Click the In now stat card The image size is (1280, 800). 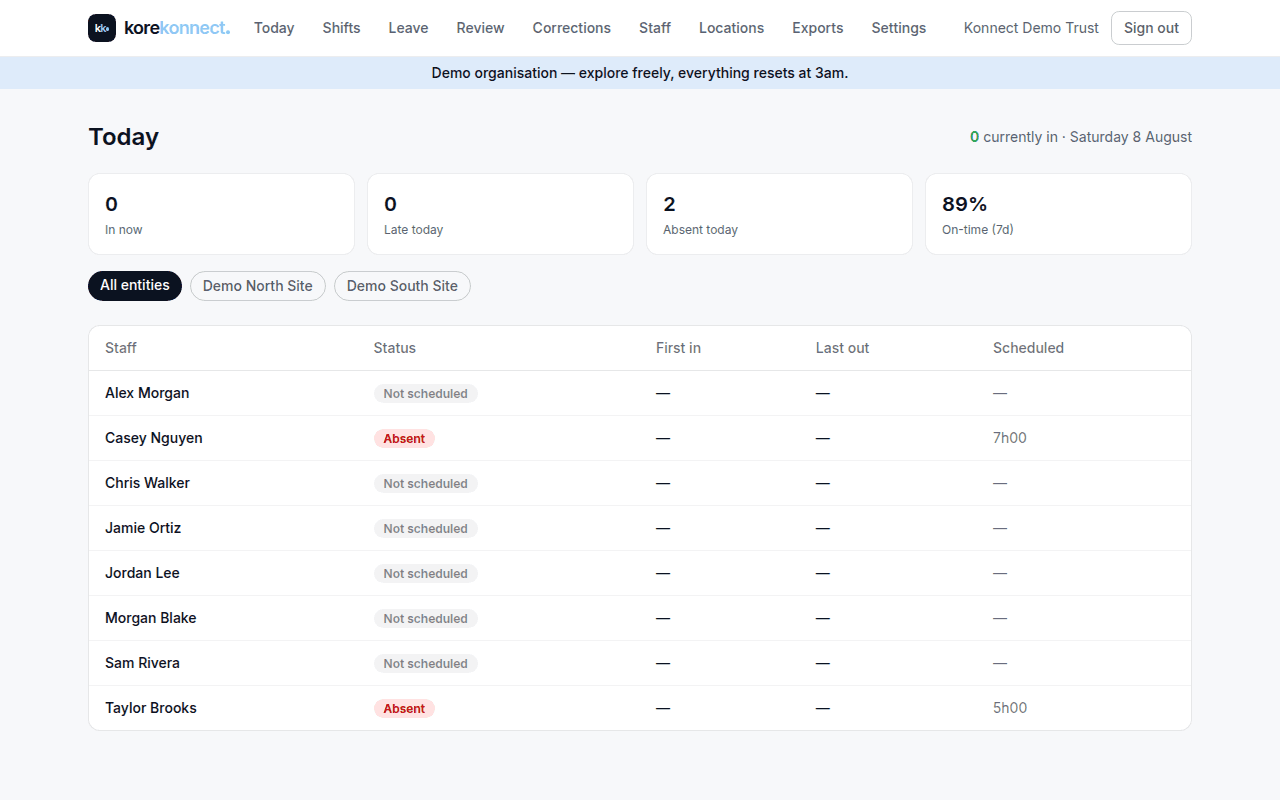pos(221,214)
